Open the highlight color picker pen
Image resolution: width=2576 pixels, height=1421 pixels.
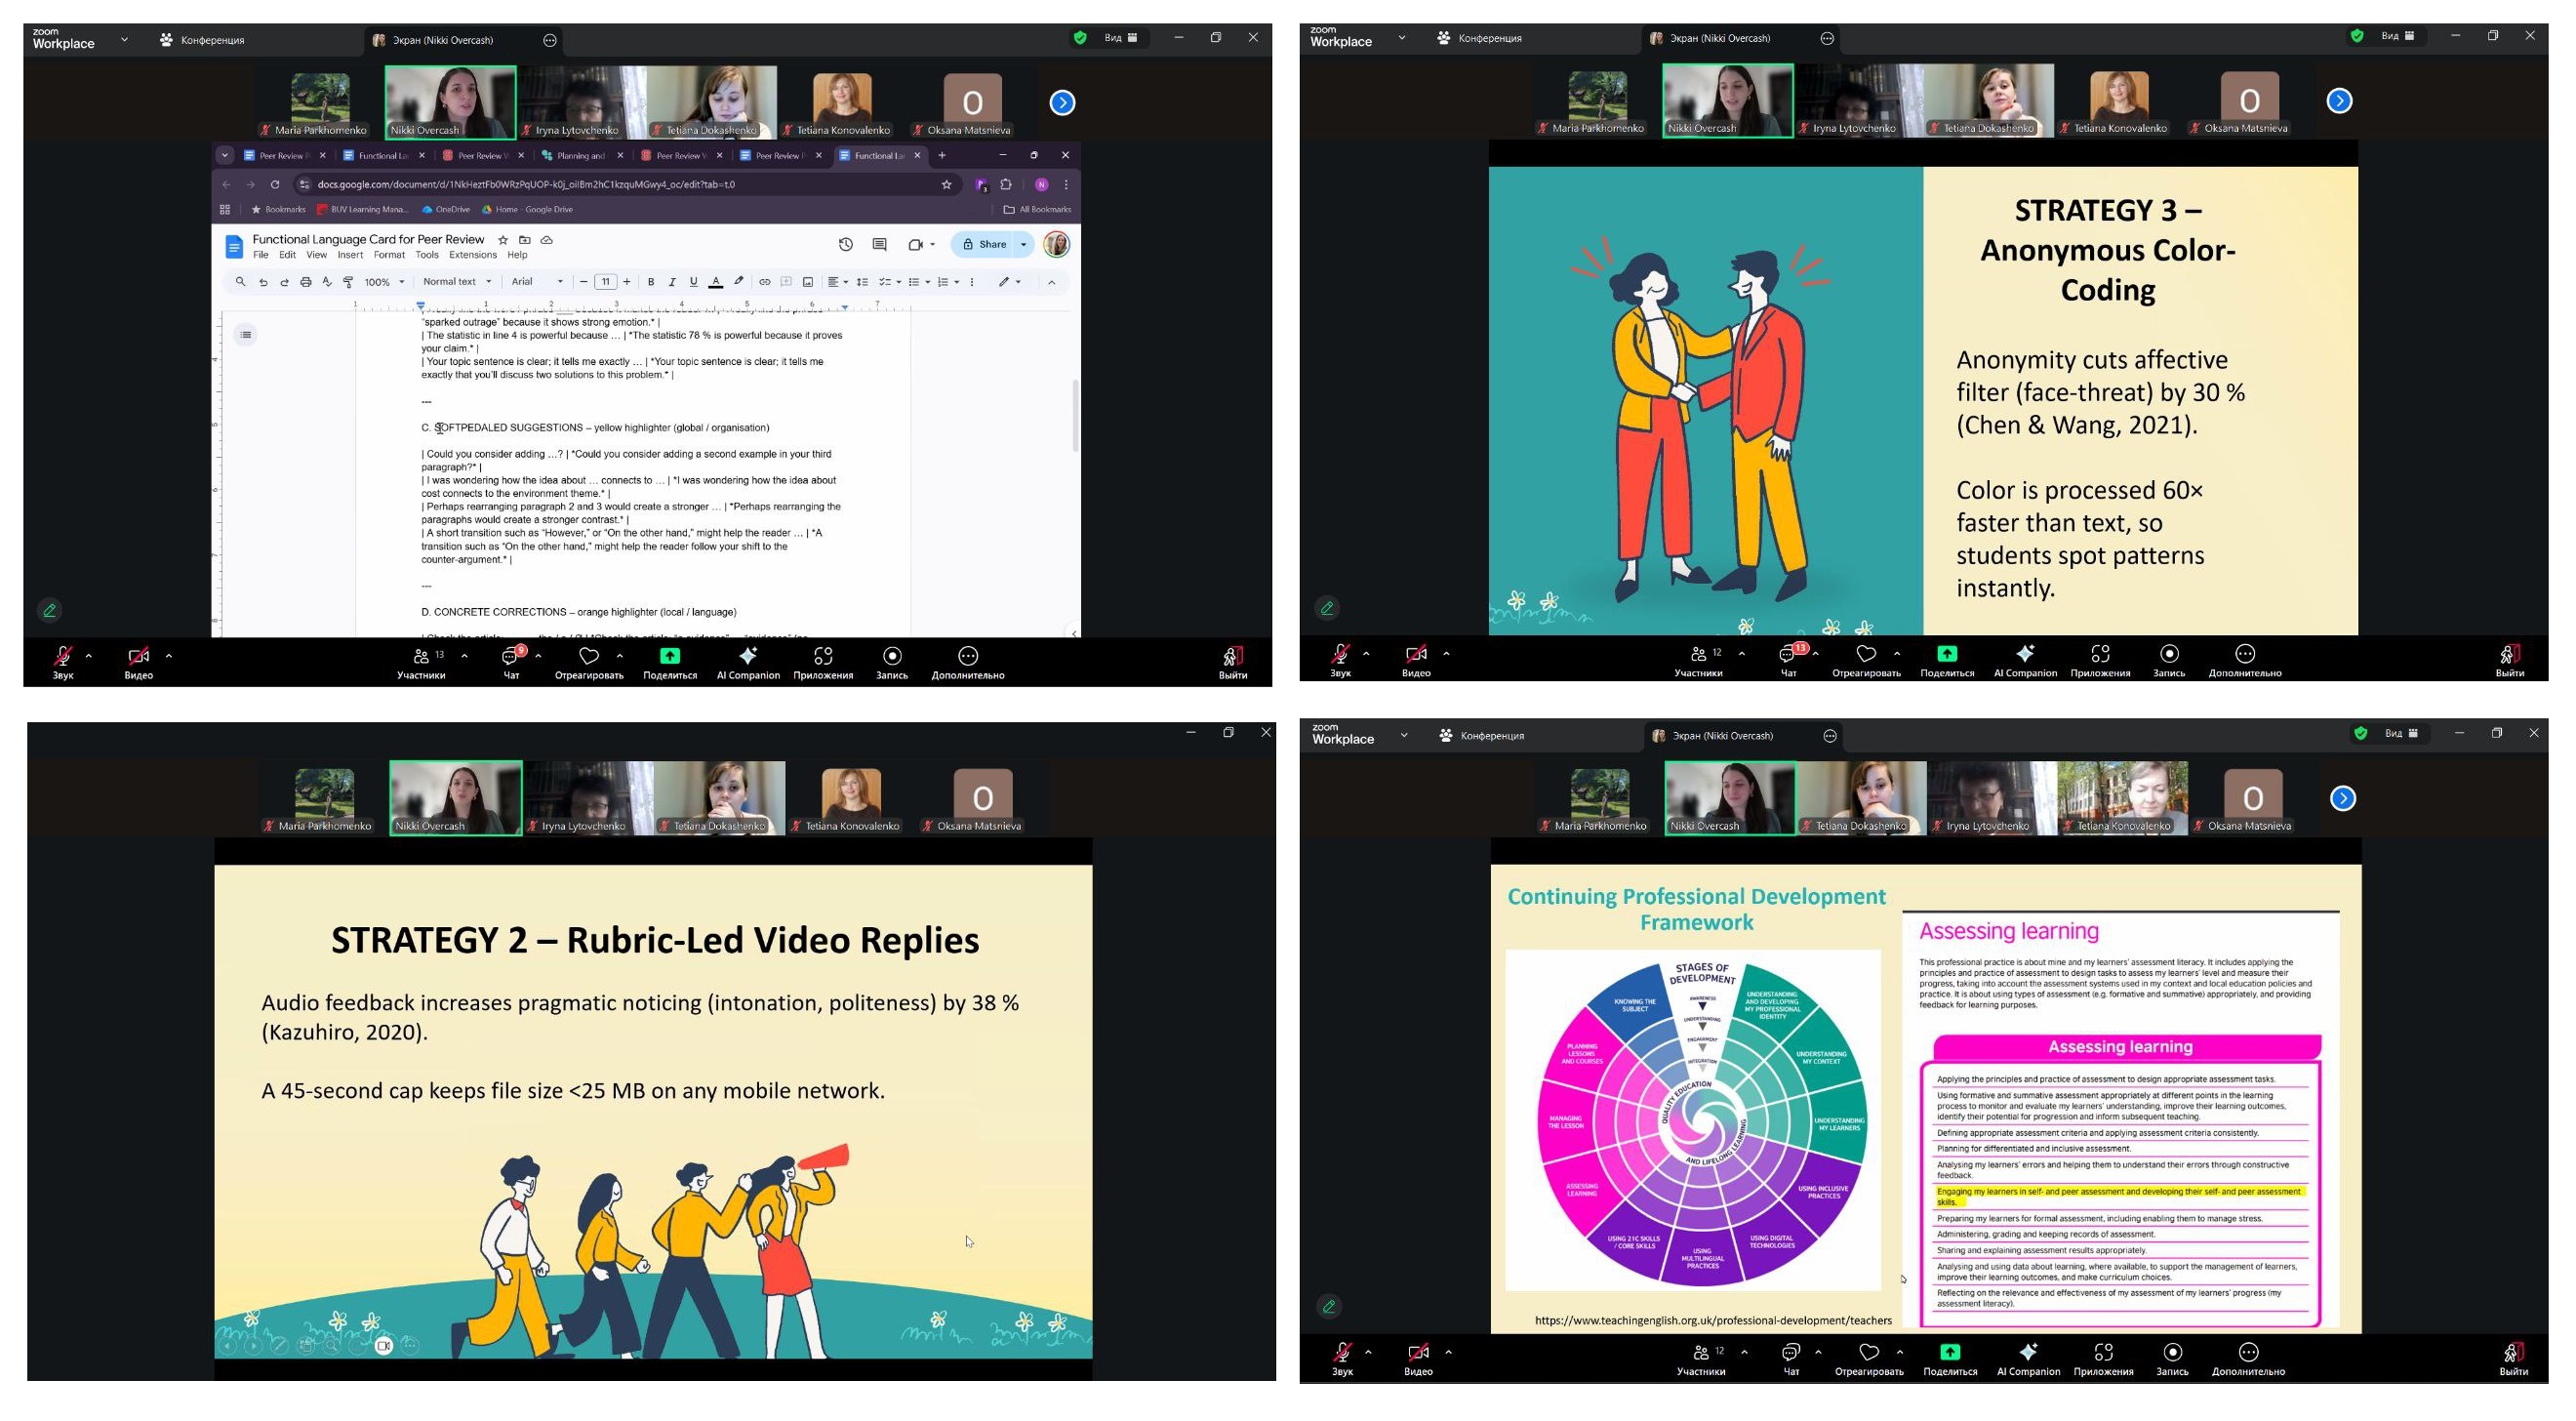point(739,282)
